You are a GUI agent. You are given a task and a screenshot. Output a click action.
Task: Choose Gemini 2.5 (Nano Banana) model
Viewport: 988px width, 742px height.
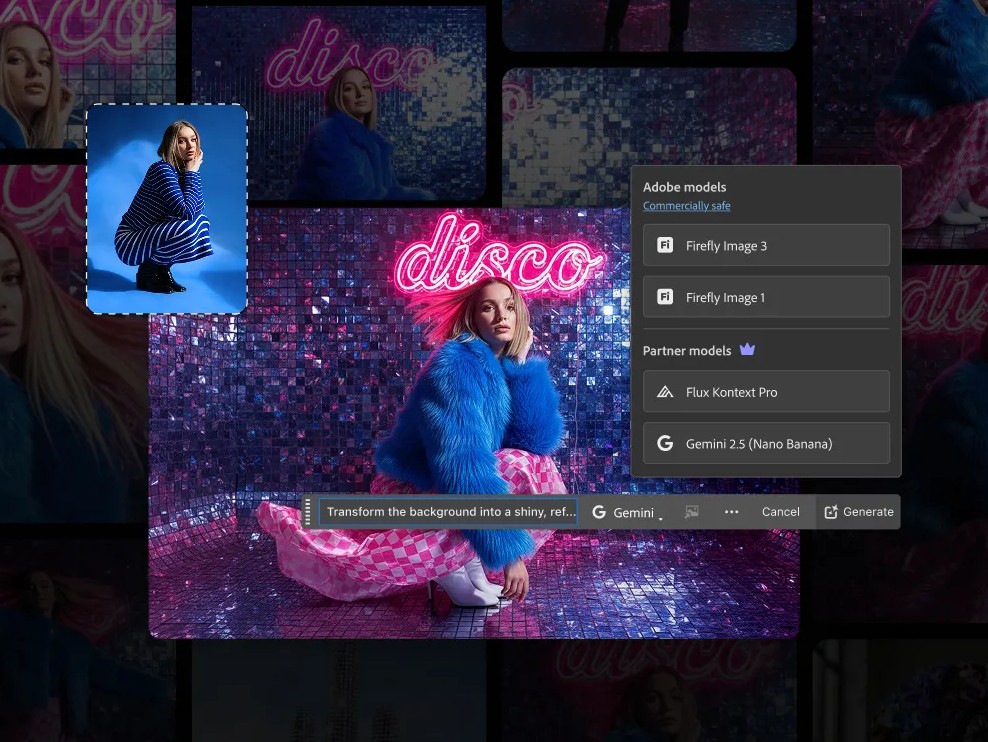(x=766, y=443)
